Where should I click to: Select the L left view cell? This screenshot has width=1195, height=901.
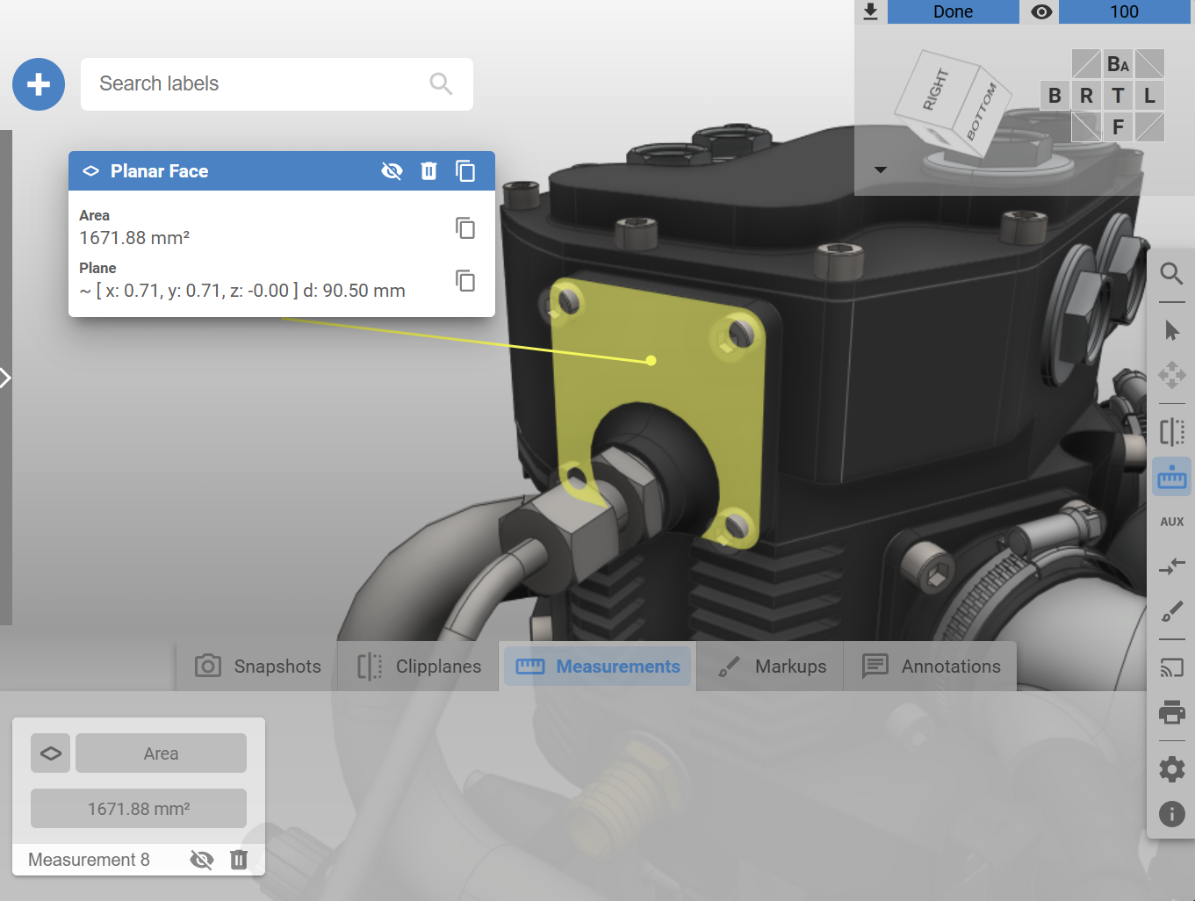point(1149,95)
